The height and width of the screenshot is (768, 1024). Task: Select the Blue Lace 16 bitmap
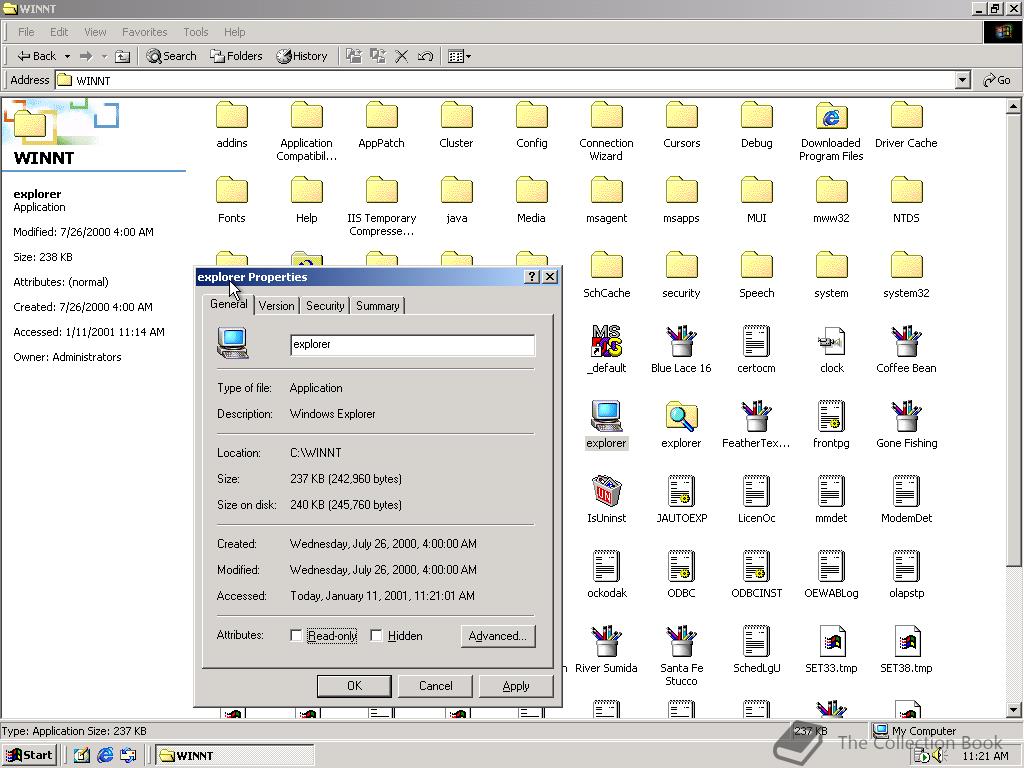pos(681,349)
